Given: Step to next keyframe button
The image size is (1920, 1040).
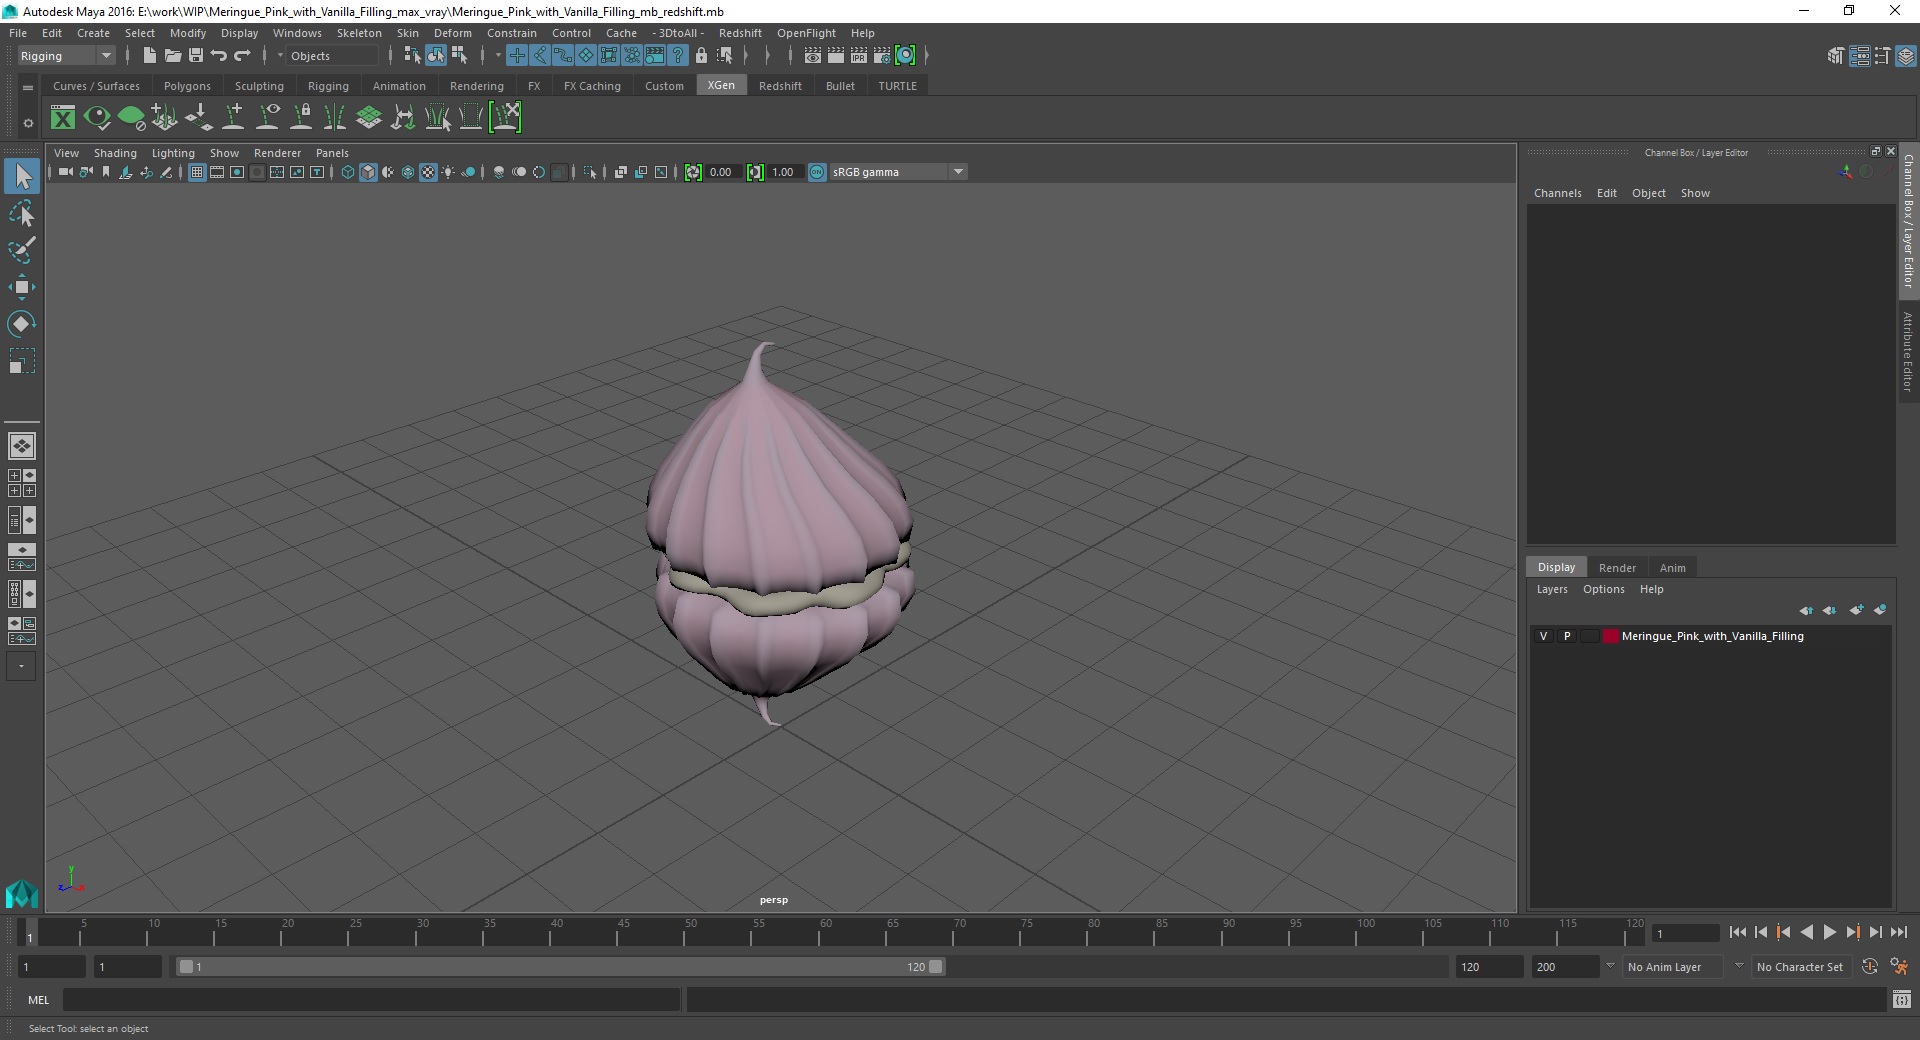Looking at the screenshot, I should [1852, 932].
